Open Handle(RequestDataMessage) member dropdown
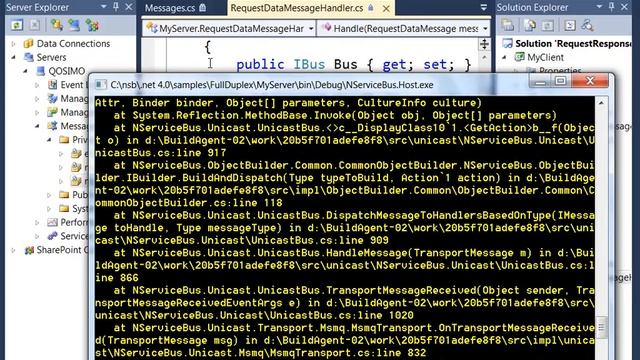Screen dimensions: 640x360 (485, 29)
